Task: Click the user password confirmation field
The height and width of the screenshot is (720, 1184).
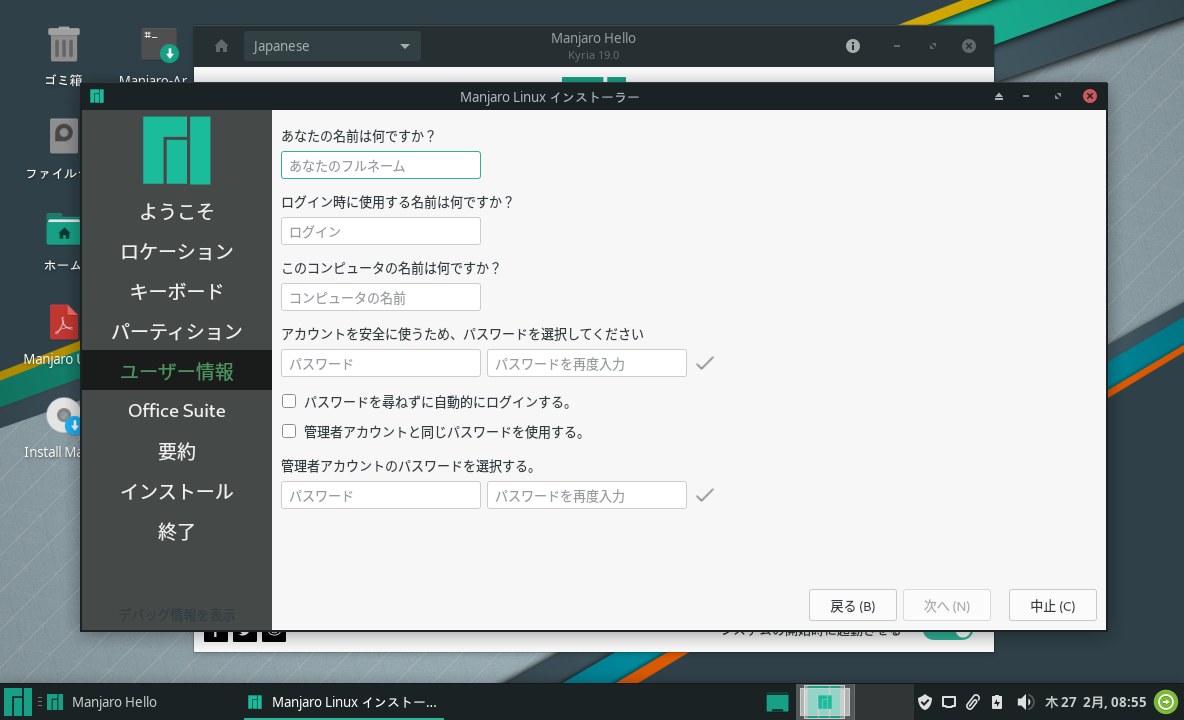Action: click(x=587, y=363)
